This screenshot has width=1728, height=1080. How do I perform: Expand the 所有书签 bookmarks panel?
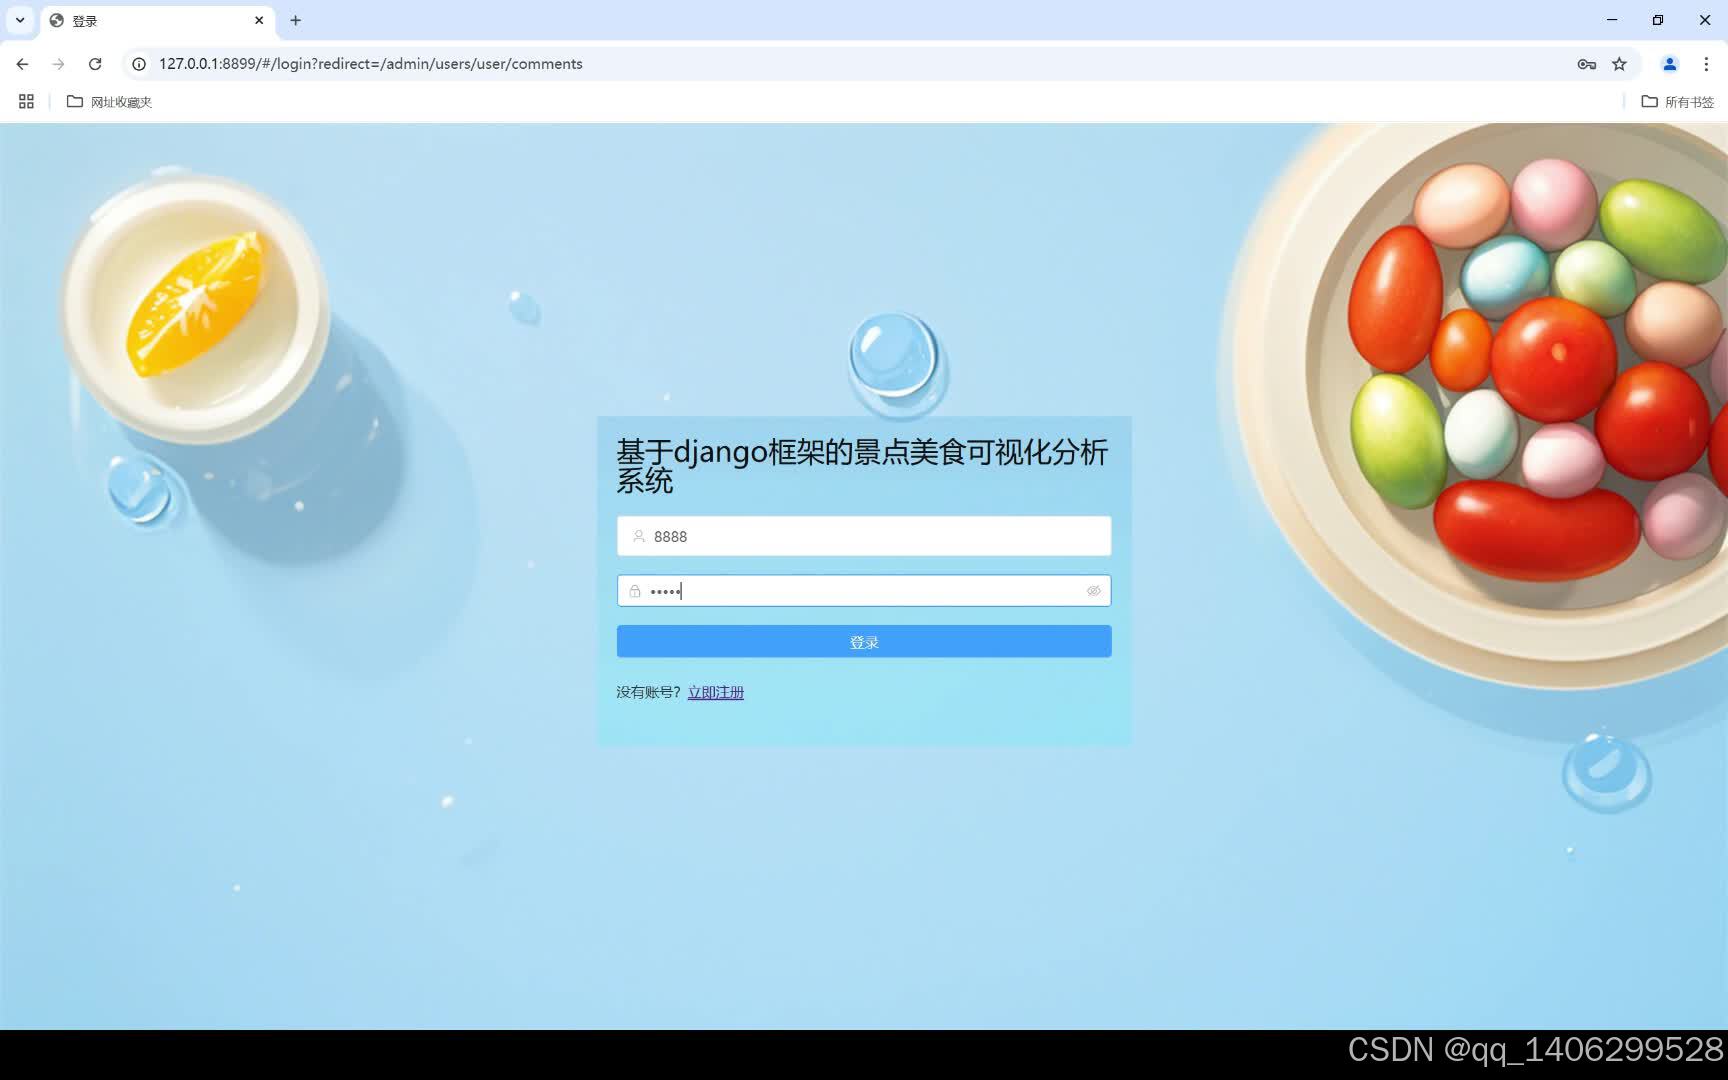click(x=1677, y=101)
